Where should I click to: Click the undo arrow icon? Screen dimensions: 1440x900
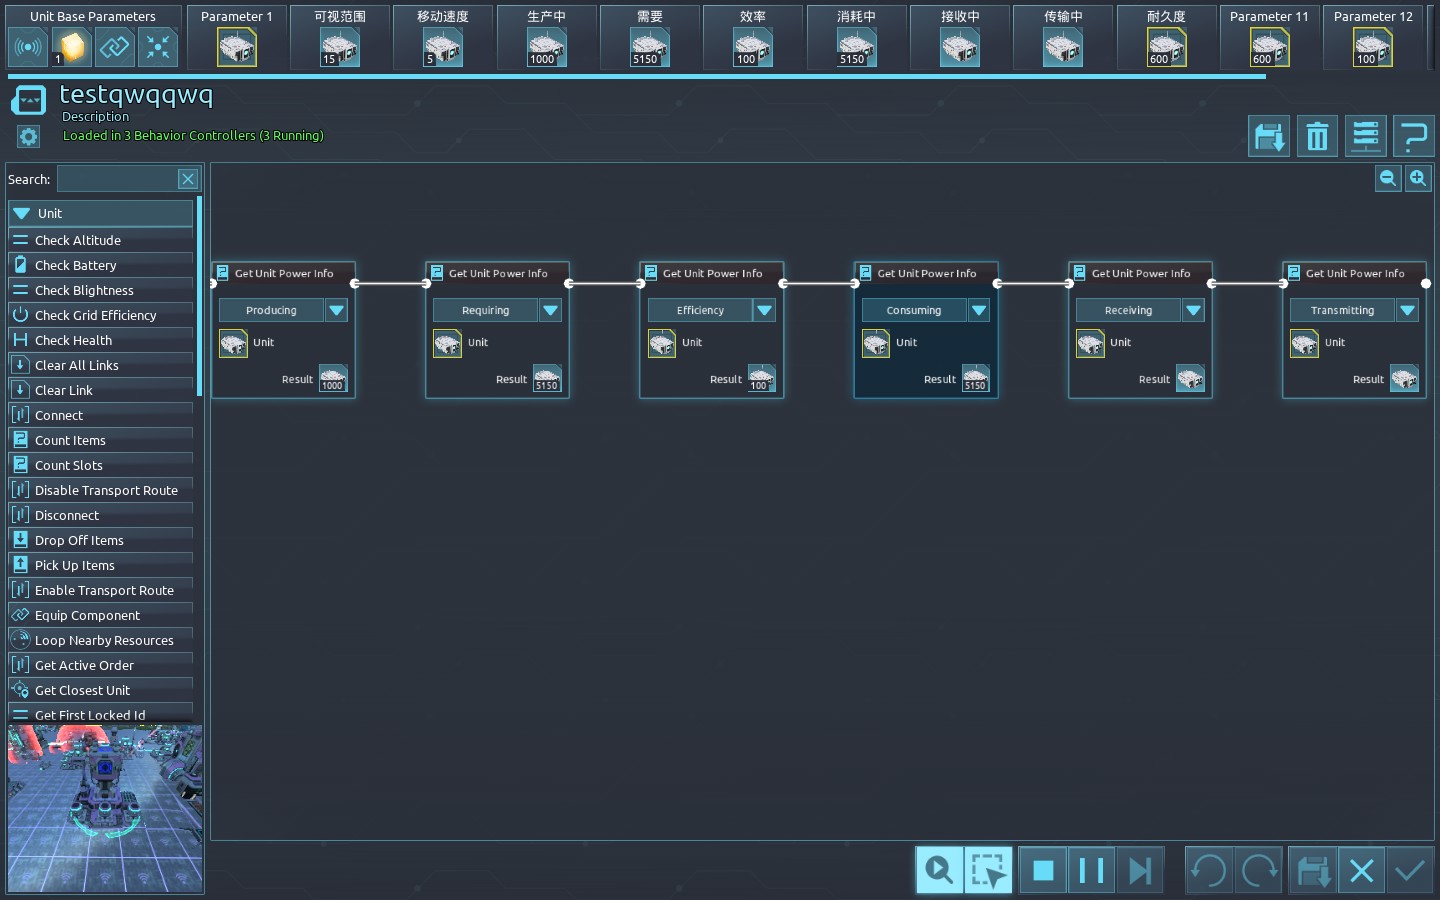pyautogui.click(x=1208, y=870)
